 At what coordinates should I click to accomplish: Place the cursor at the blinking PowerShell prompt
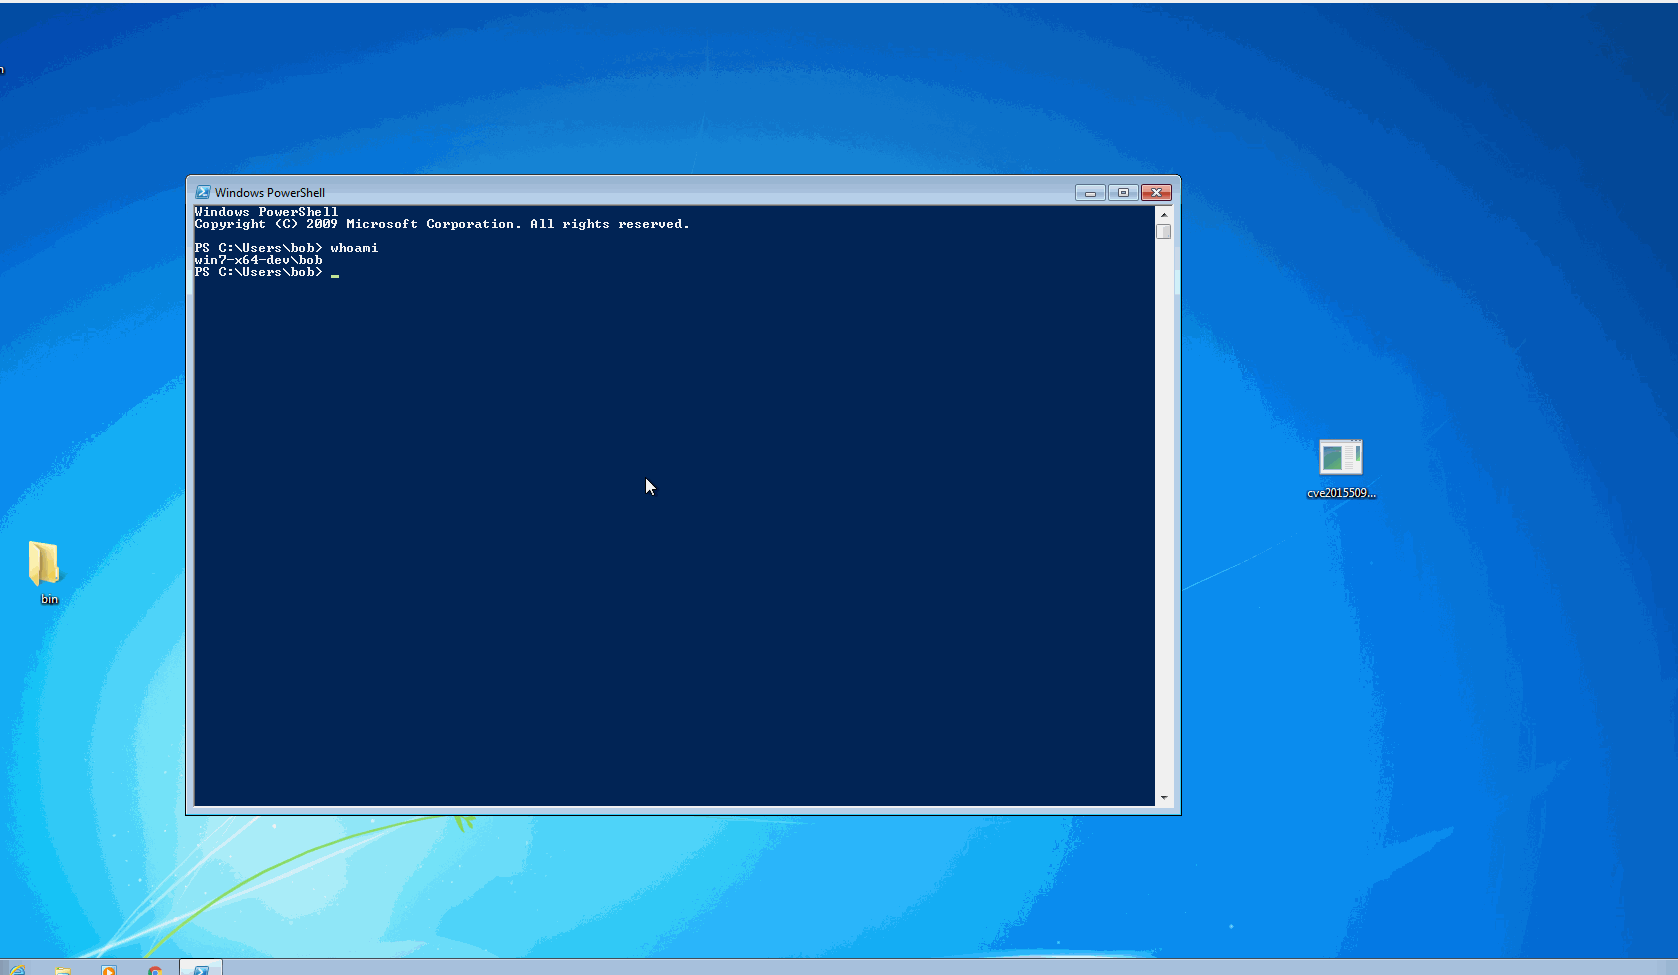click(335, 273)
